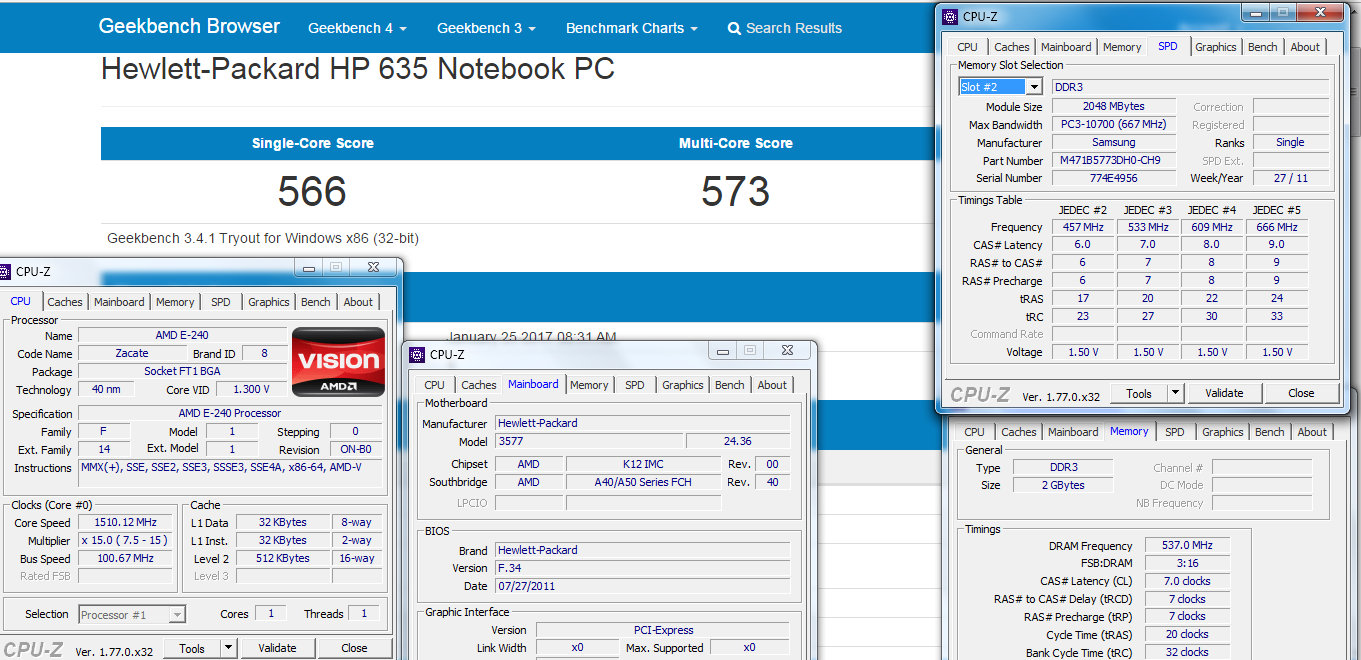The height and width of the screenshot is (660, 1361).
Task: Close the CPU-Z Mainboard window with X
Action: 787,351
